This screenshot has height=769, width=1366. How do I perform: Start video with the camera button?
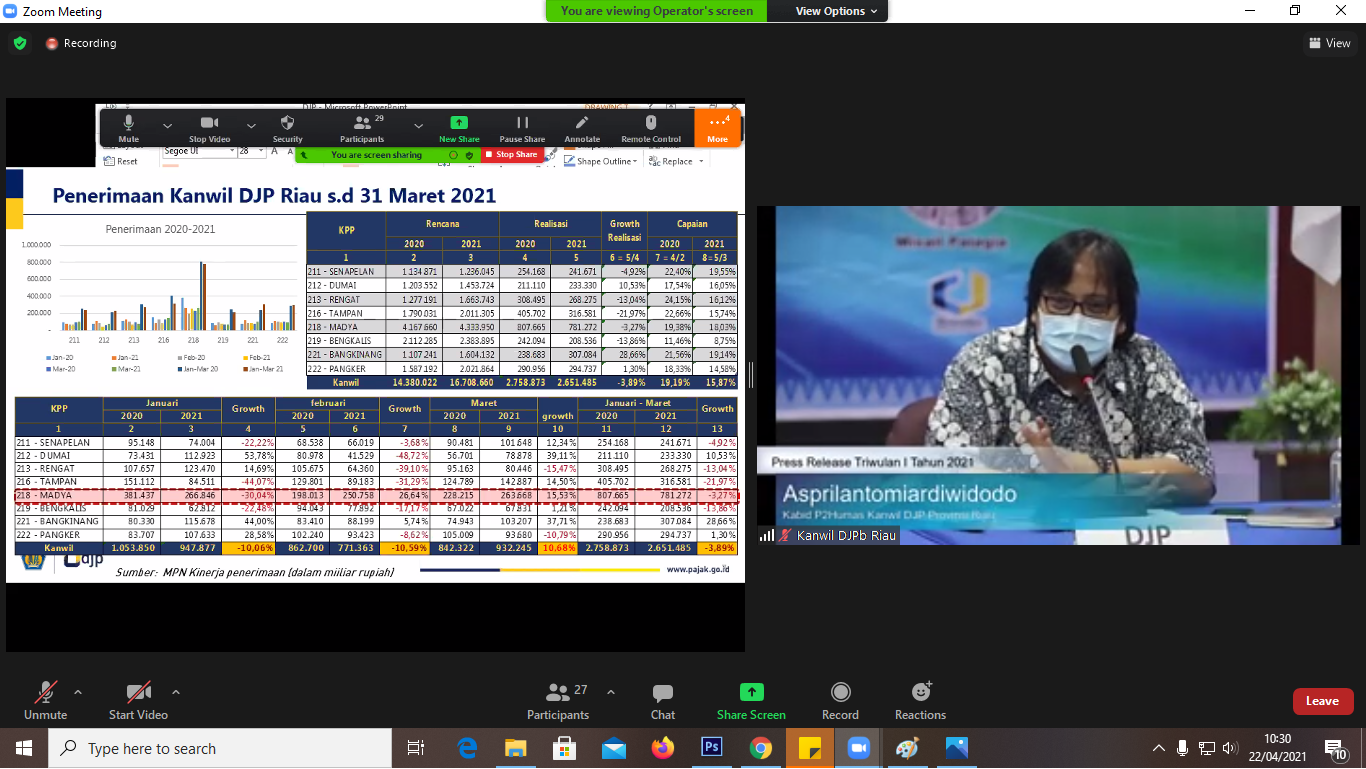(138, 693)
